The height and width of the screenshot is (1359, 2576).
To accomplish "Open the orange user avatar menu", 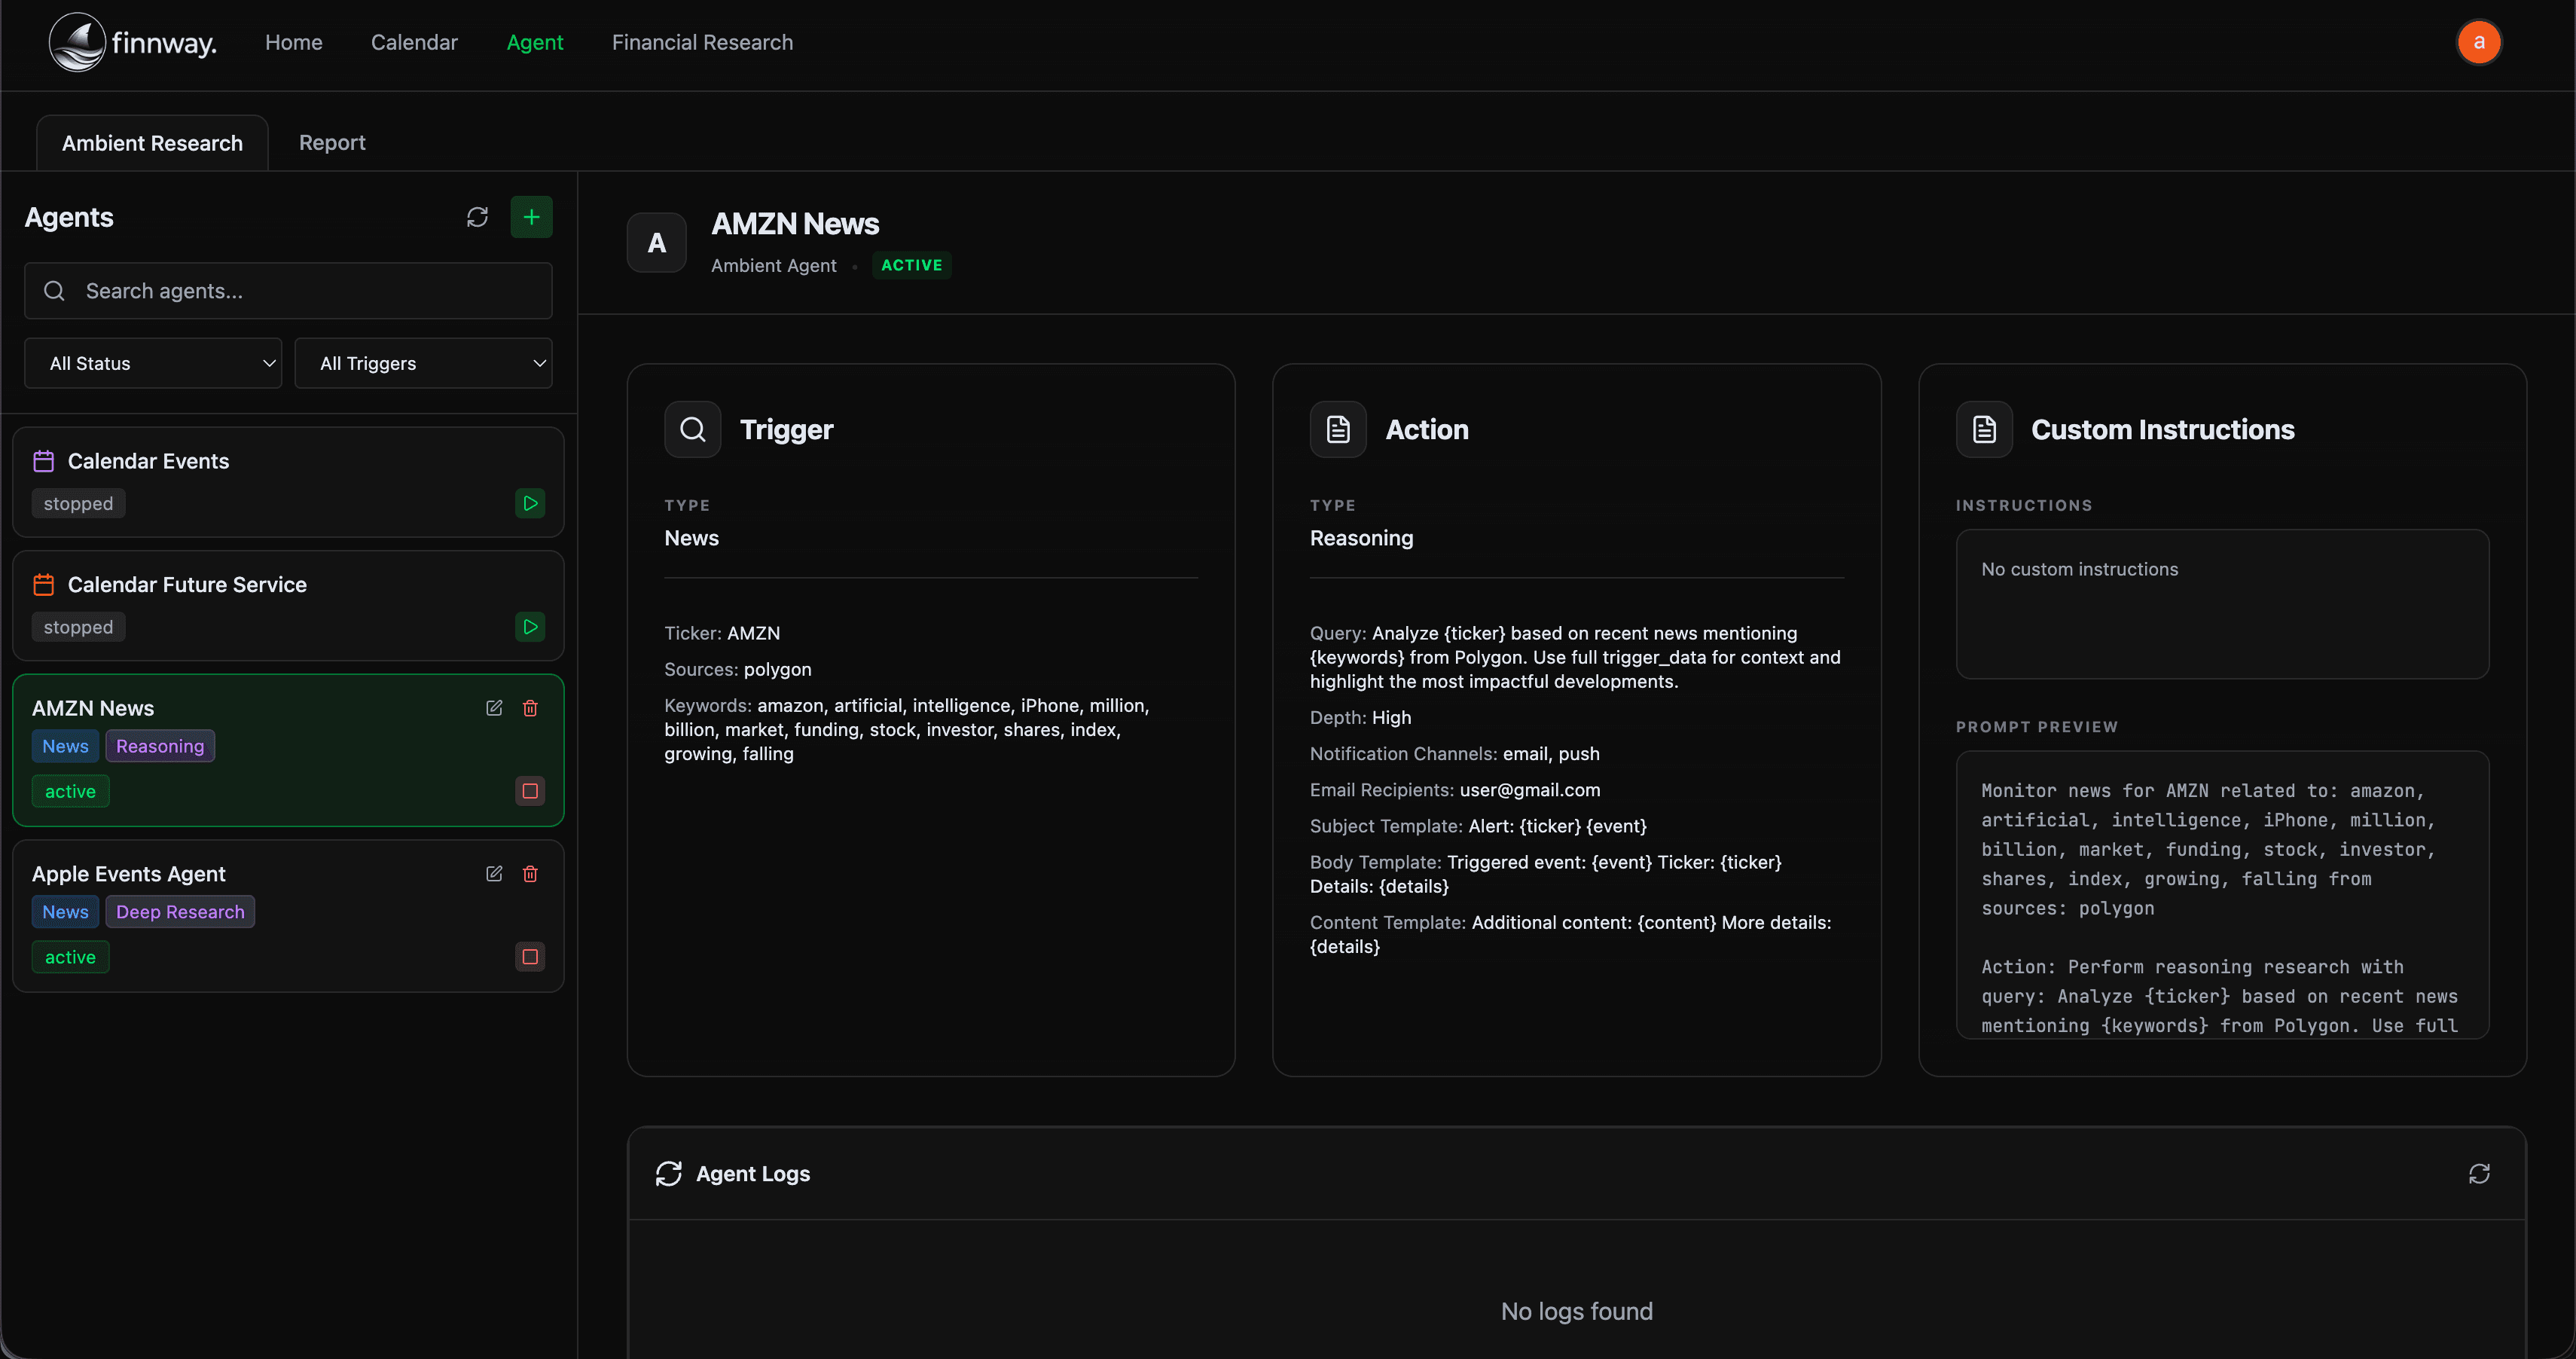I will [x=2478, y=42].
